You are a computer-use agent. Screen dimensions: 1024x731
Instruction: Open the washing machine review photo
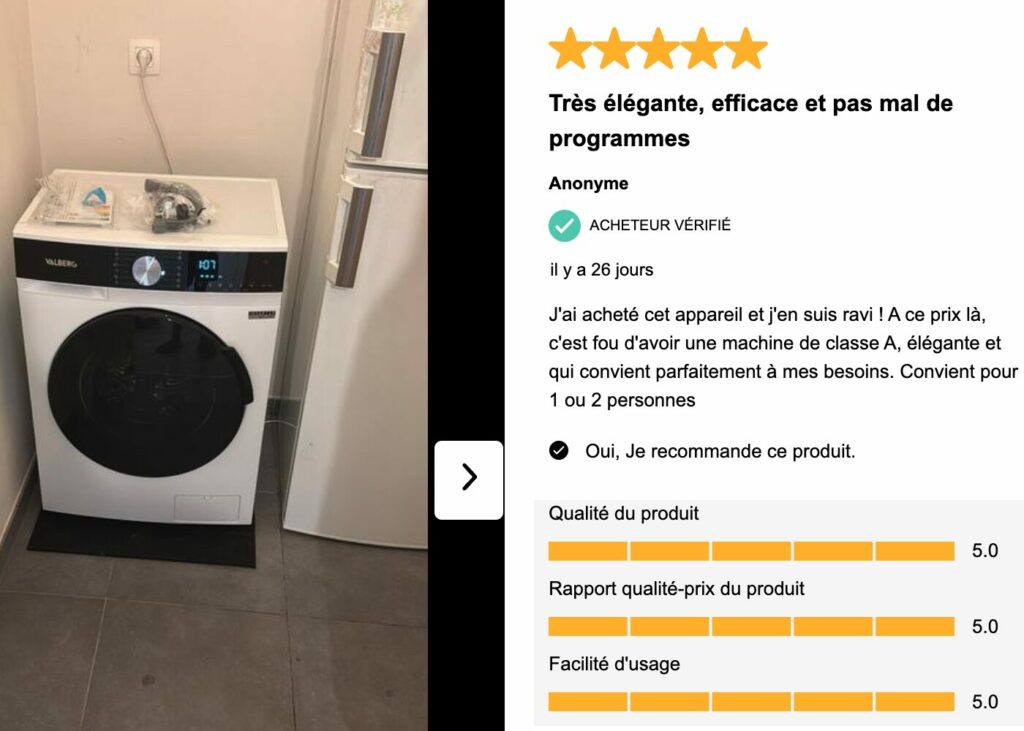(x=214, y=365)
